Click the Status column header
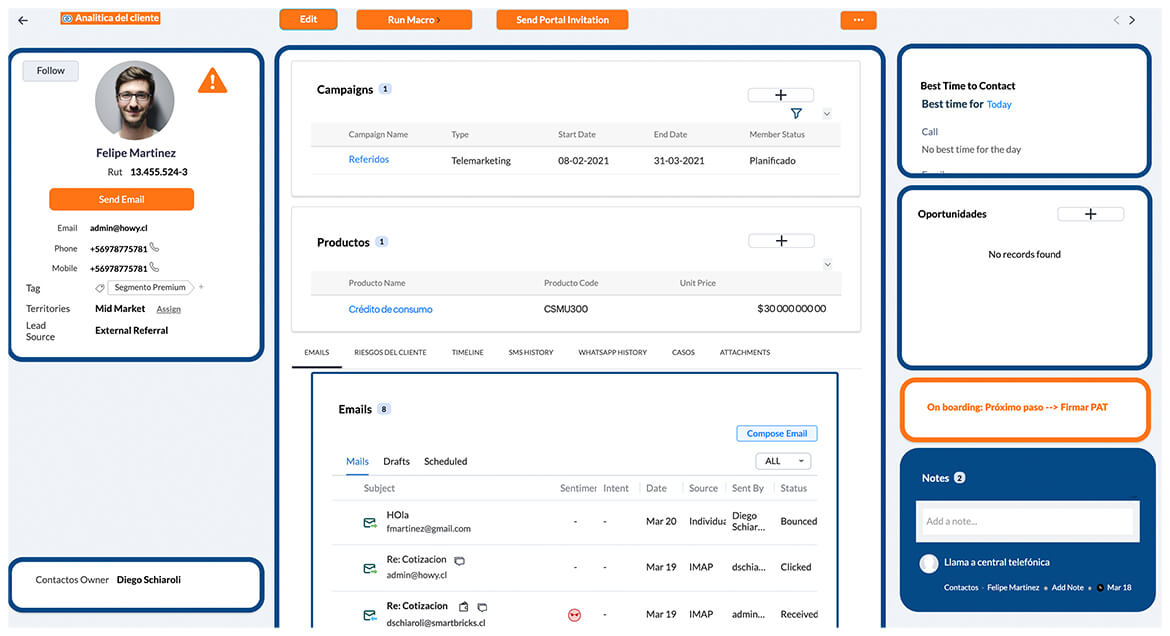This screenshot has height=636, width=1170. click(x=793, y=488)
